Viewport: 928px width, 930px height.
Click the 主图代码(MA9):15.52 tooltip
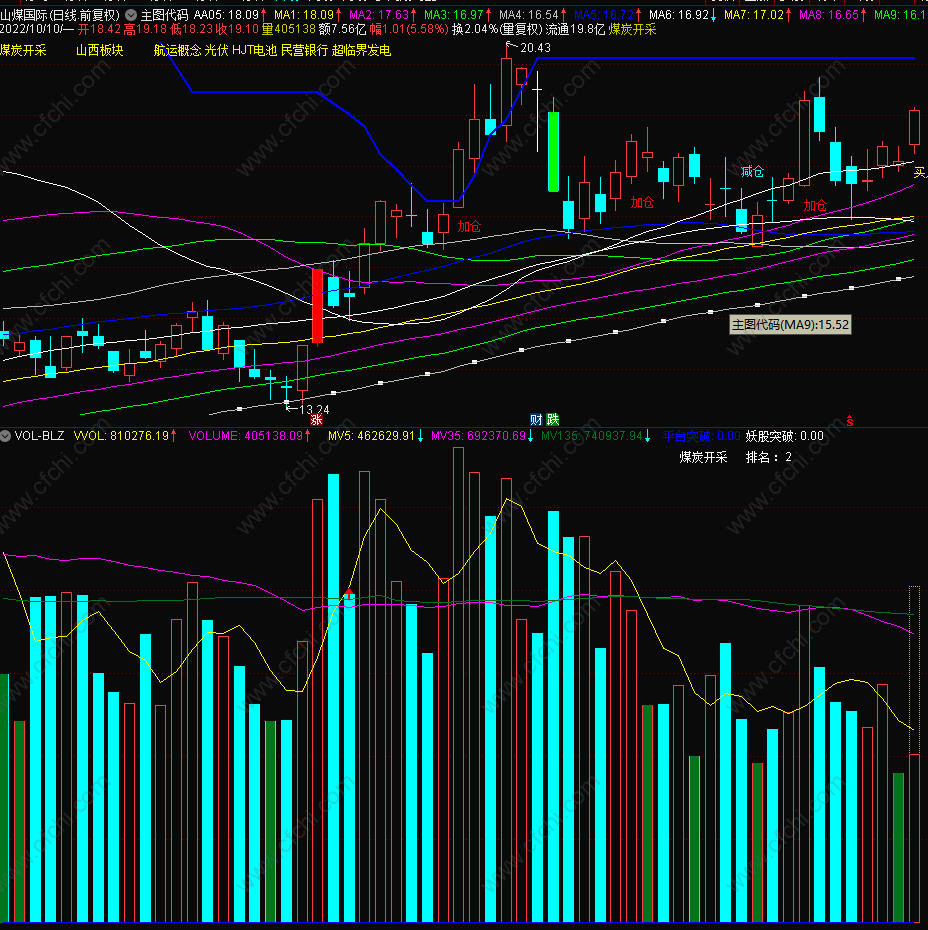pos(790,324)
